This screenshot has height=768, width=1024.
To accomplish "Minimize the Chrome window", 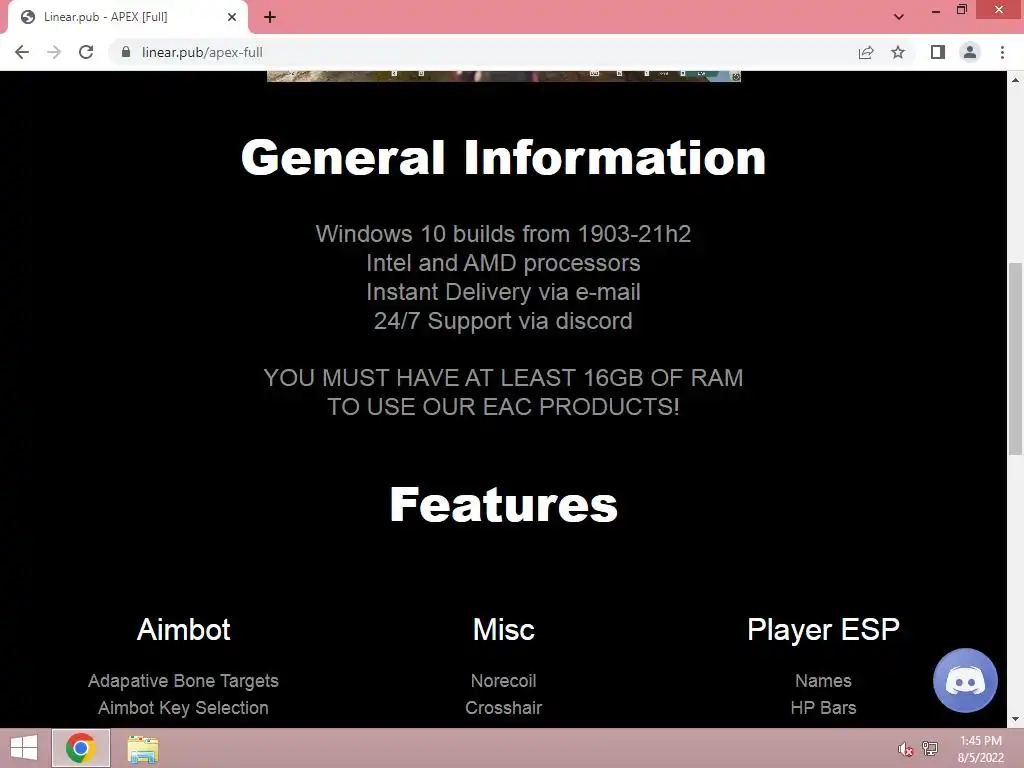I will coord(936,10).
